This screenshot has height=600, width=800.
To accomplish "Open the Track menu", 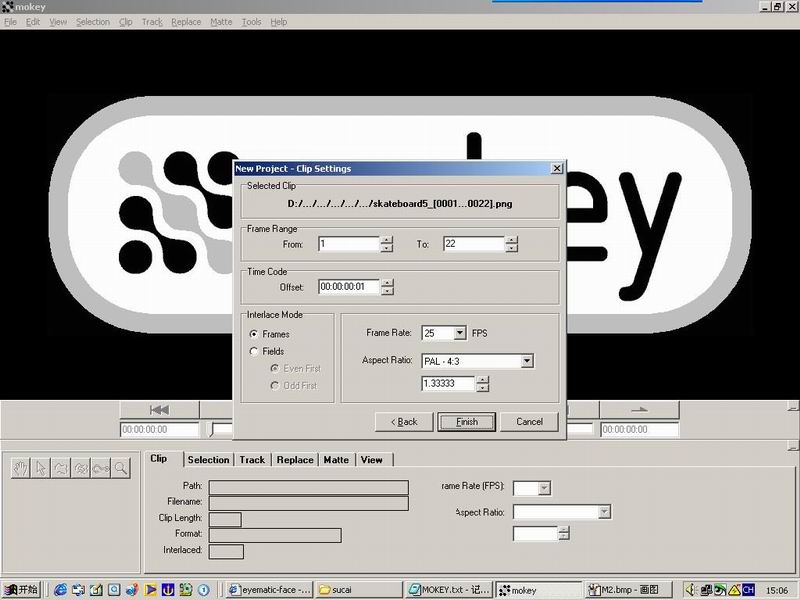I will tap(152, 22).
